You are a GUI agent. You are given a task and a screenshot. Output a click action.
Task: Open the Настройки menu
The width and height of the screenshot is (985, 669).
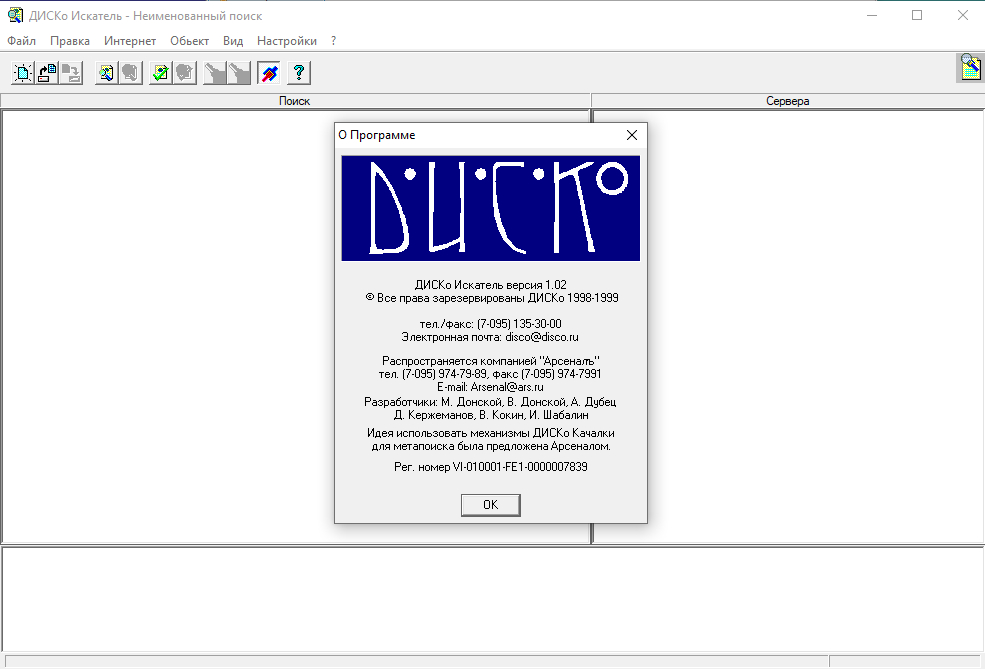coord(287,41)
